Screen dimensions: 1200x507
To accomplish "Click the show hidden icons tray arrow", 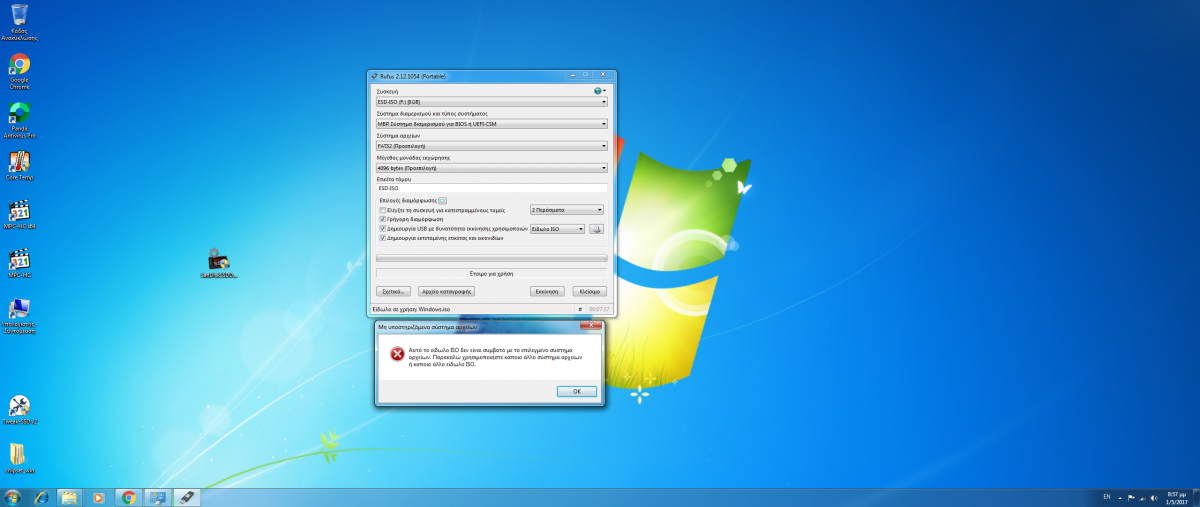I will click(1120, 497).
